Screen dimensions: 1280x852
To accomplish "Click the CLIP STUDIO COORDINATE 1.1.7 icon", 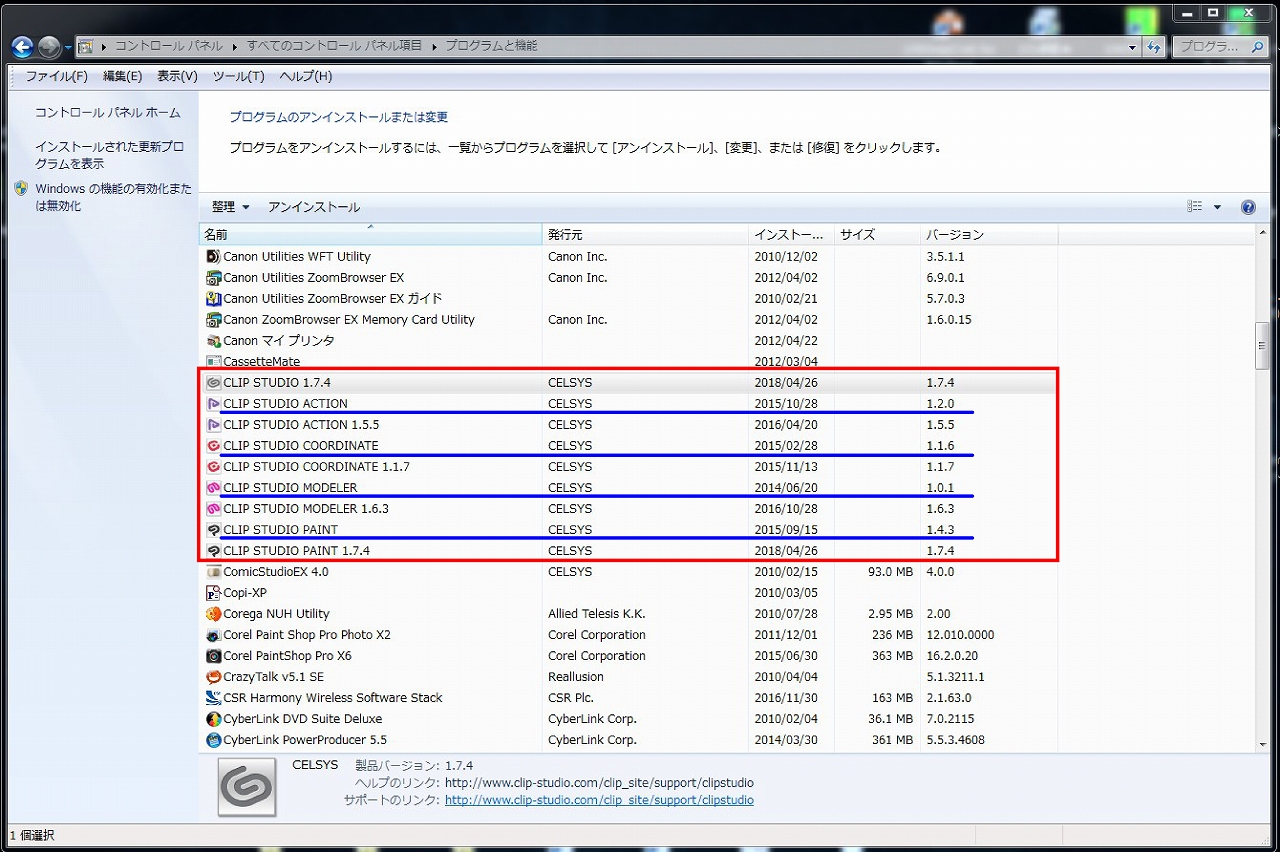I will point(213,467).
